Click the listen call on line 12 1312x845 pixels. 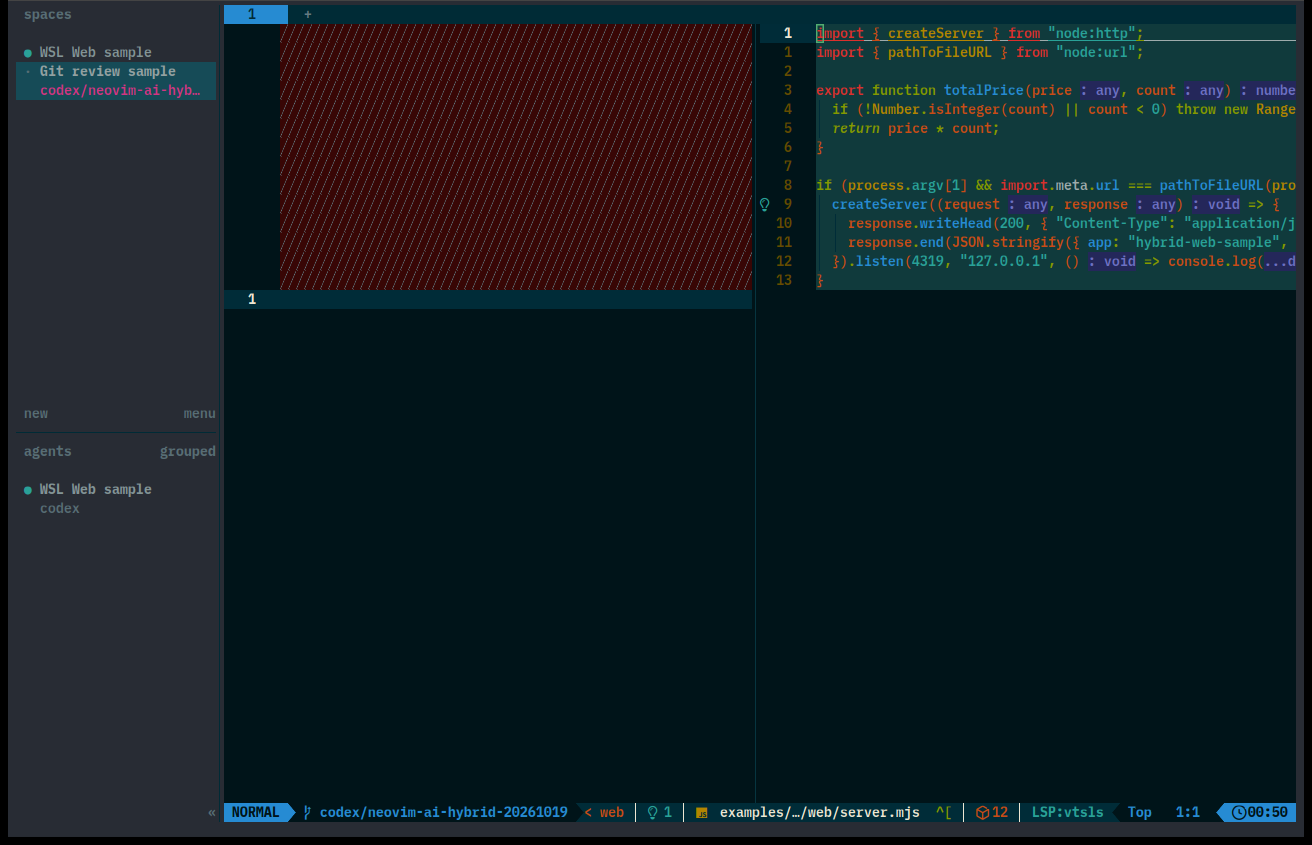tap(880, 261)
